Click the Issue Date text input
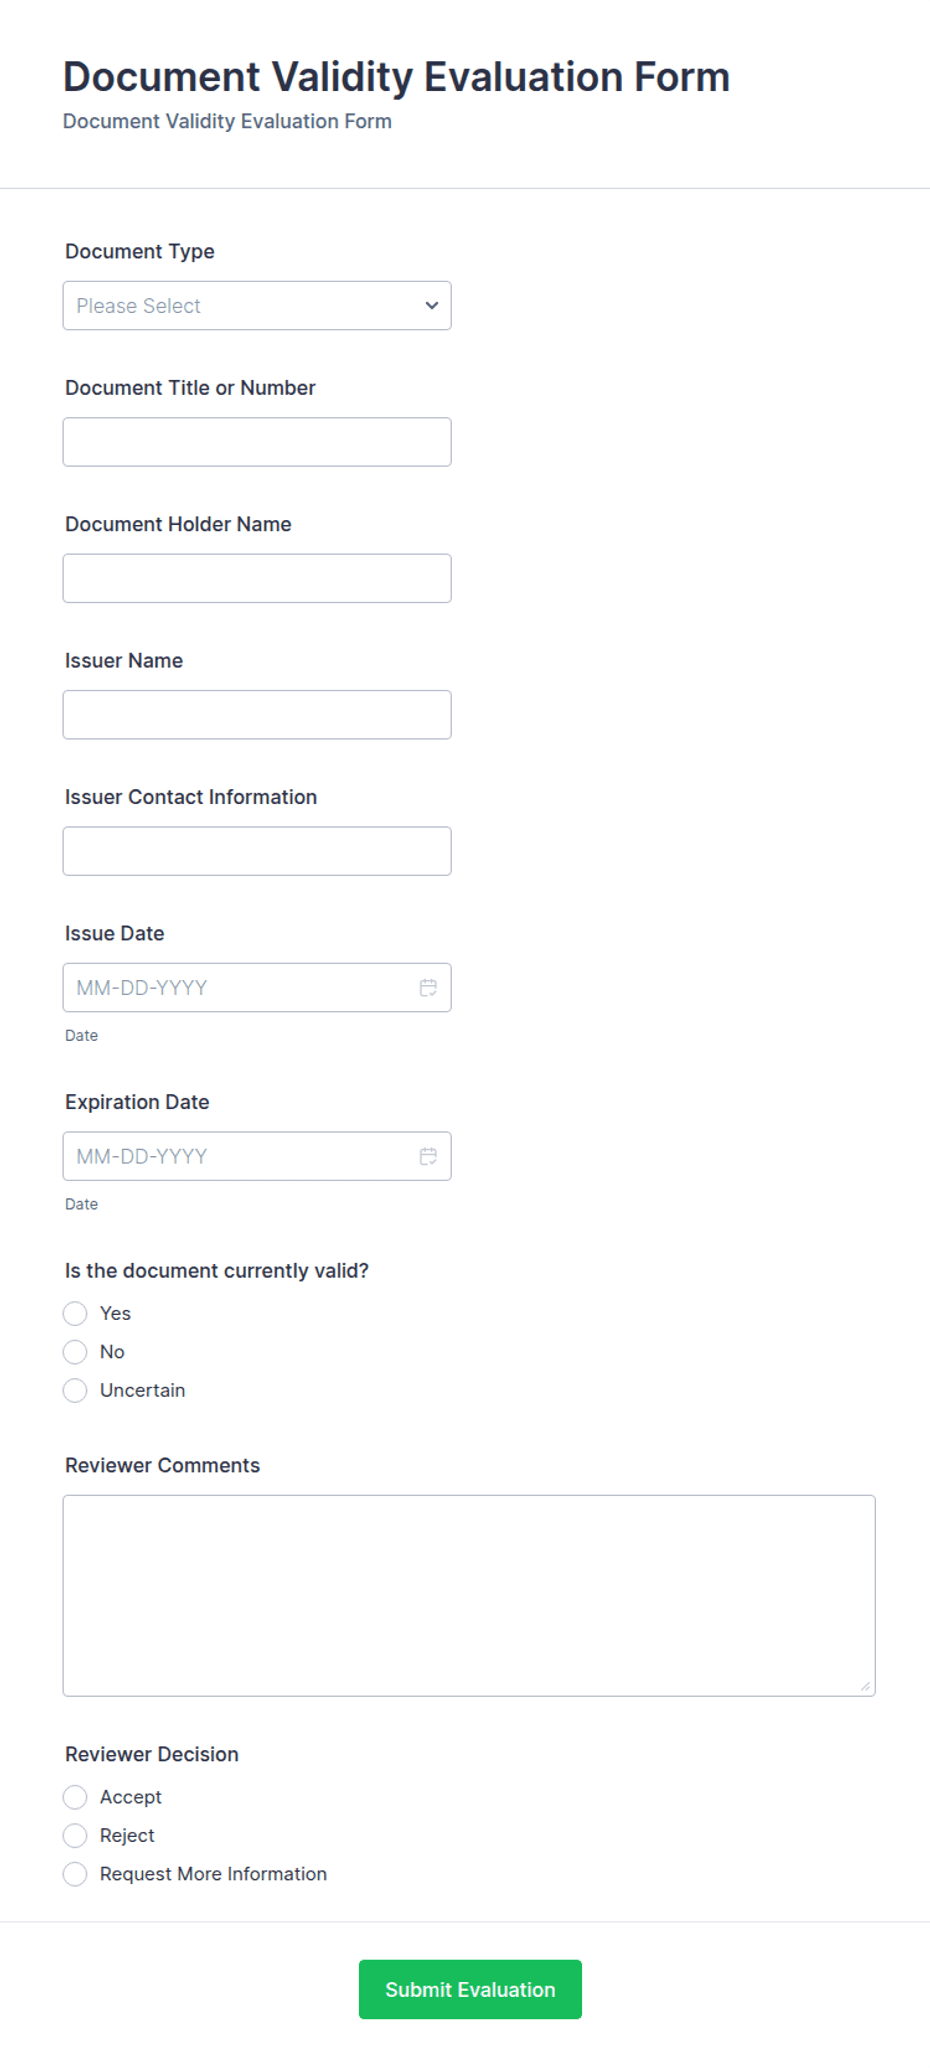 click(x=240, y=988)
